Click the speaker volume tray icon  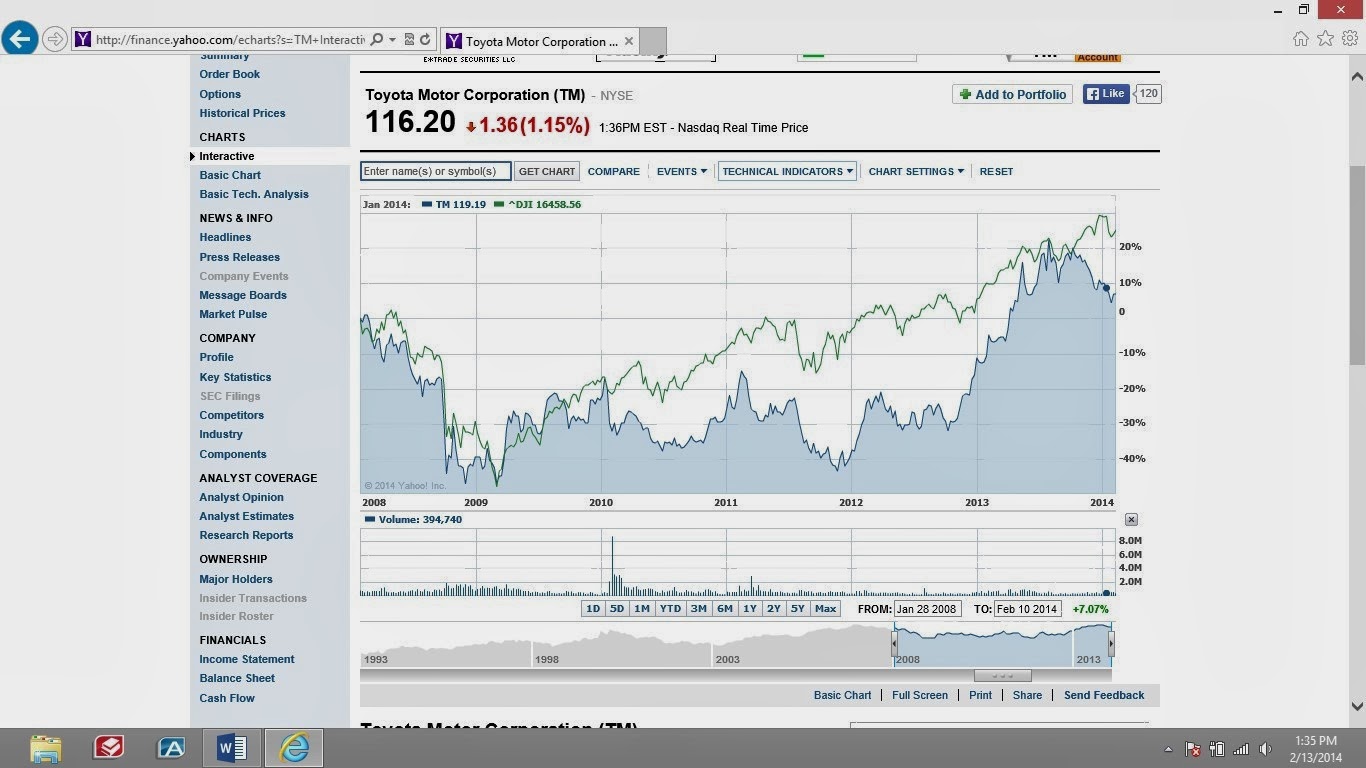[1266, 749]
